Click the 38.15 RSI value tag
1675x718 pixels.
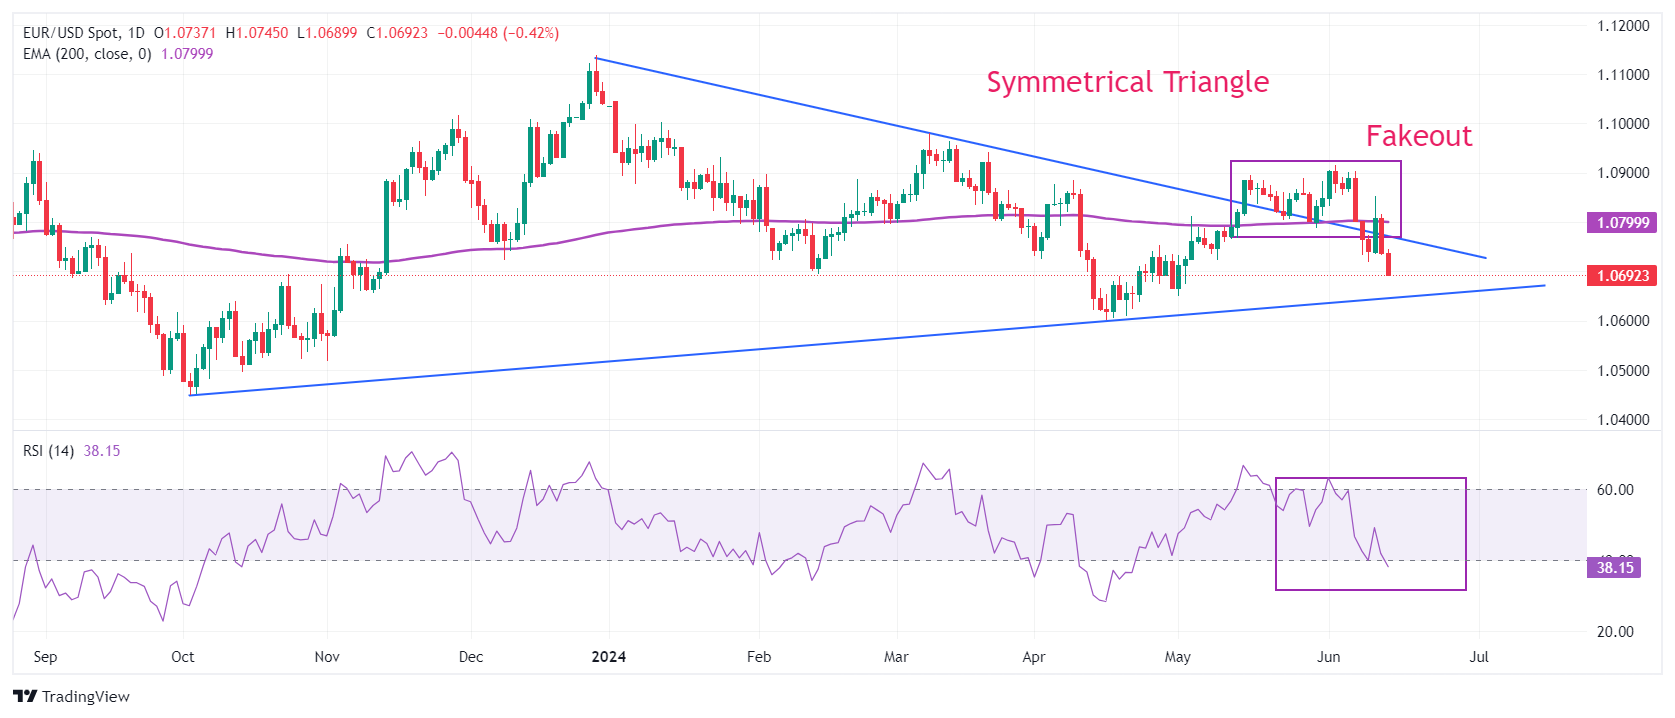(x=1614, y=568)
